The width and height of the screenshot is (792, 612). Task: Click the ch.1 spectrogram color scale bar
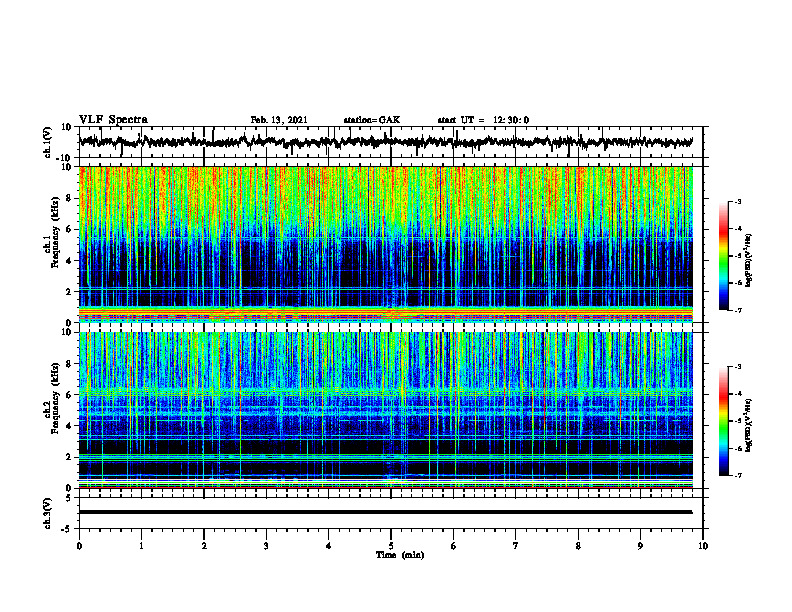724,256
